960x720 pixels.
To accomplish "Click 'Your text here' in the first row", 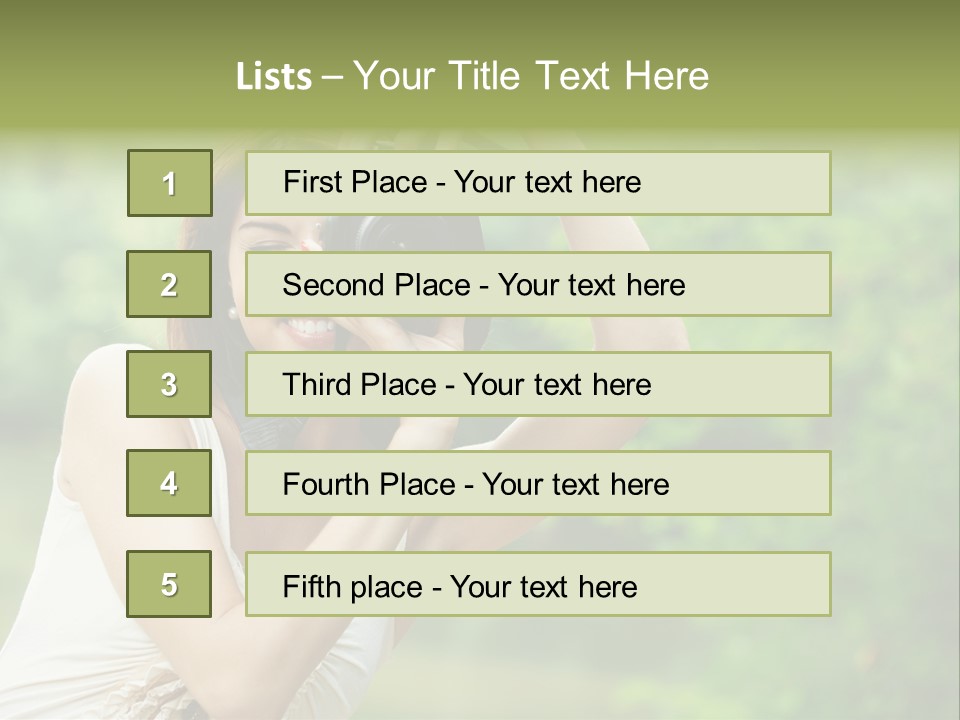I will pos(547,182).
